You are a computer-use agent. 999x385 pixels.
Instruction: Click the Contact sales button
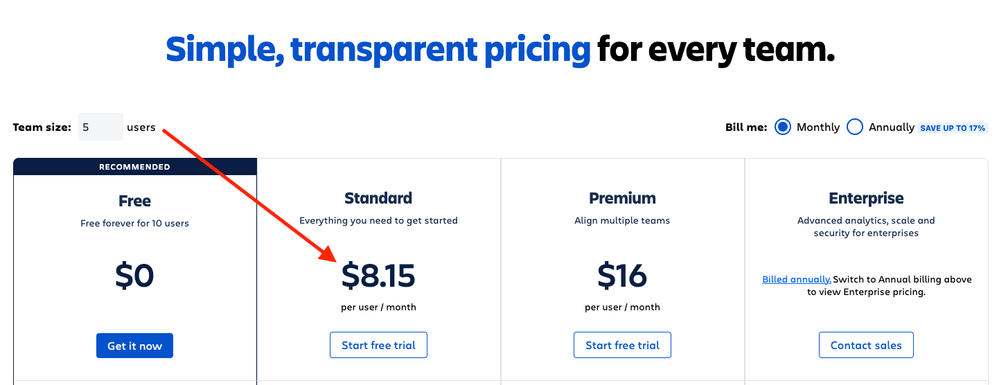click(x=866, y=345)
